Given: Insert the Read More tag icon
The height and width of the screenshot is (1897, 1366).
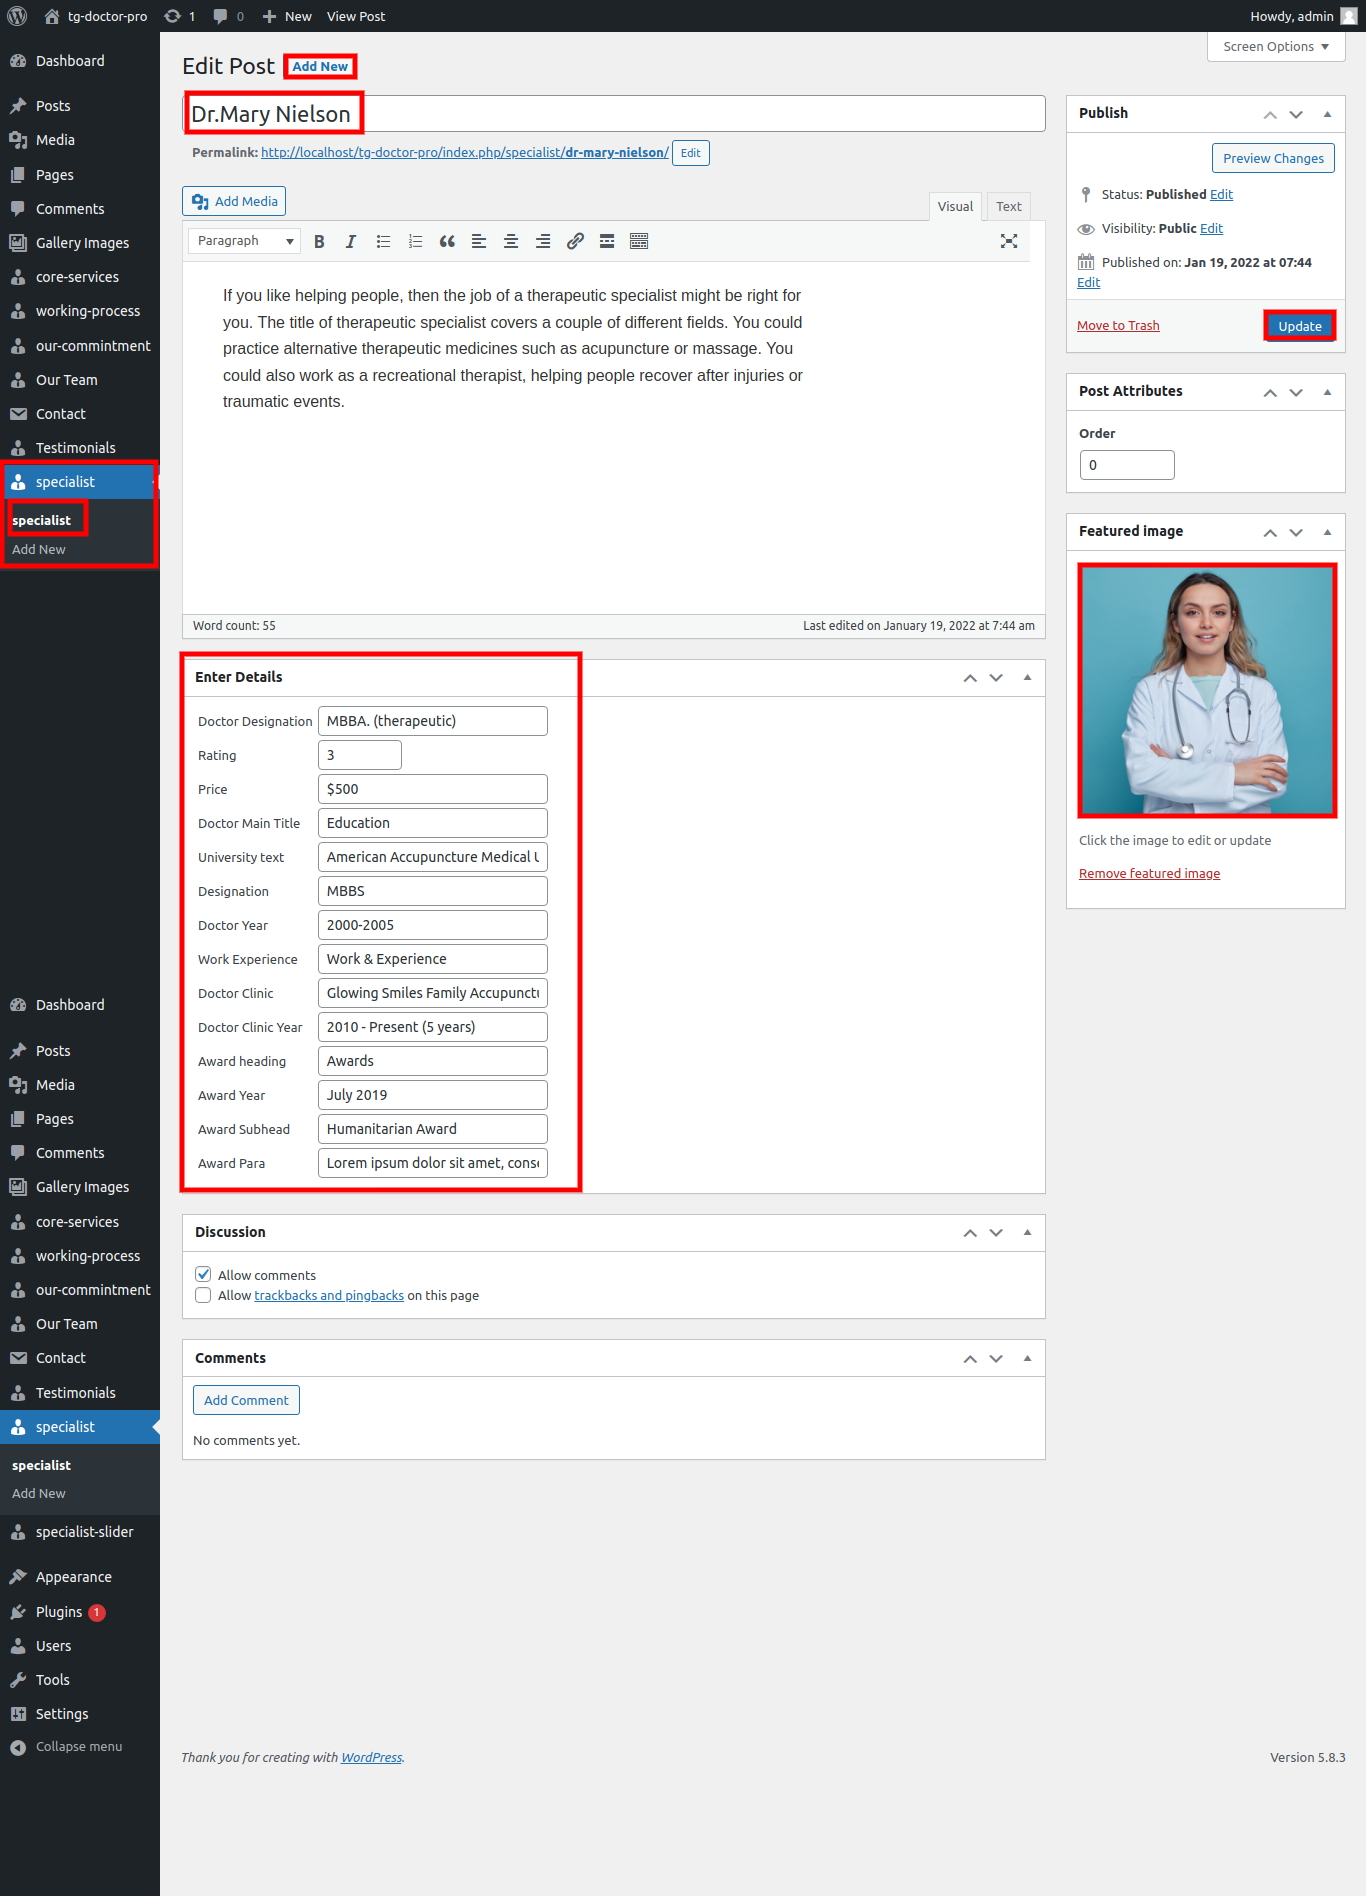Looking at the screenshot, I should [x=607, y=242].
